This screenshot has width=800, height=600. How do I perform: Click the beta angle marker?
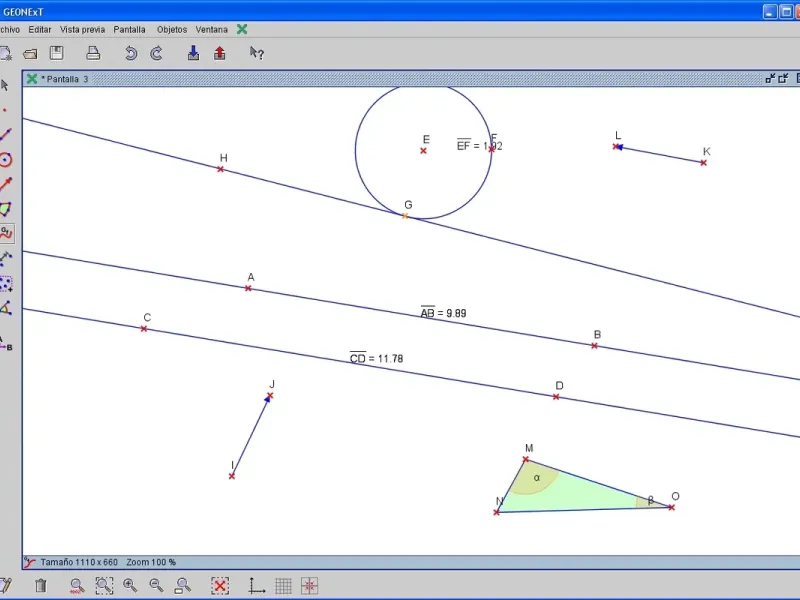click(x=651, y=500)
